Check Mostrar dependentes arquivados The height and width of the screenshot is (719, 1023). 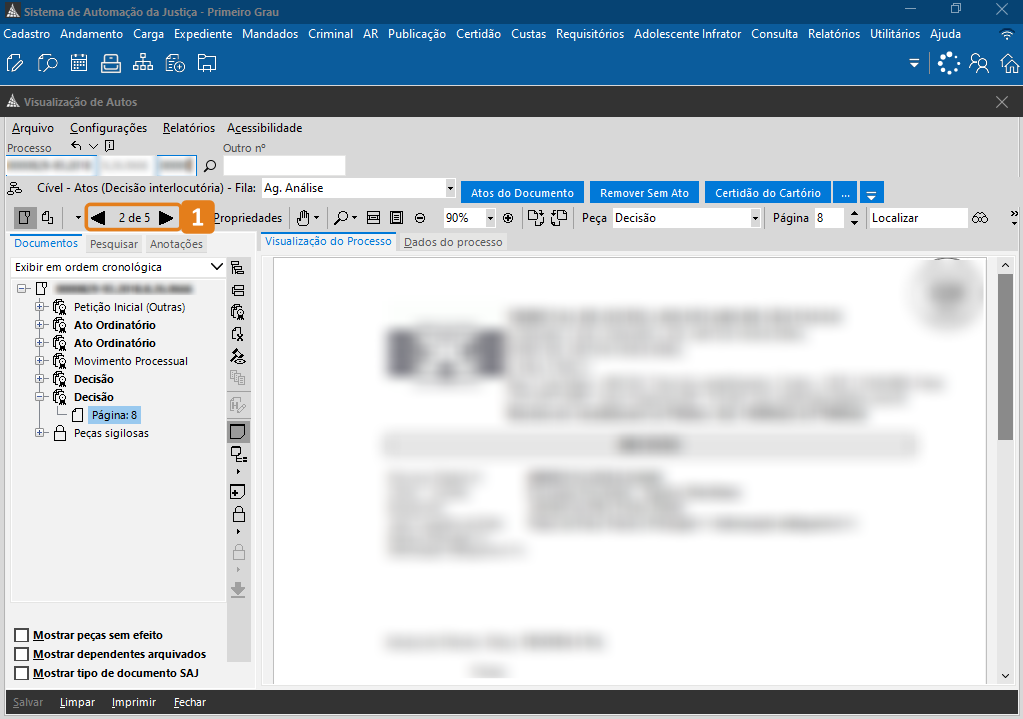pos(22,654)
